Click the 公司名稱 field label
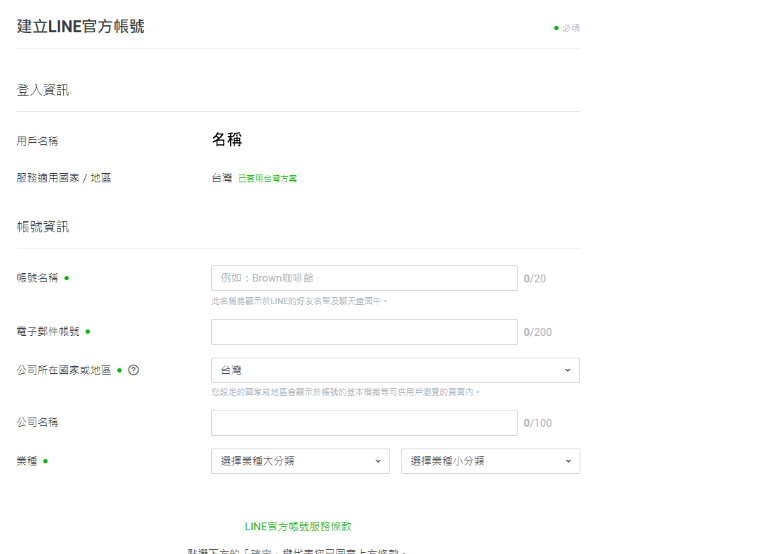Image resolution: width=769 pixels, height=554 pixels. tap(37, 422)
